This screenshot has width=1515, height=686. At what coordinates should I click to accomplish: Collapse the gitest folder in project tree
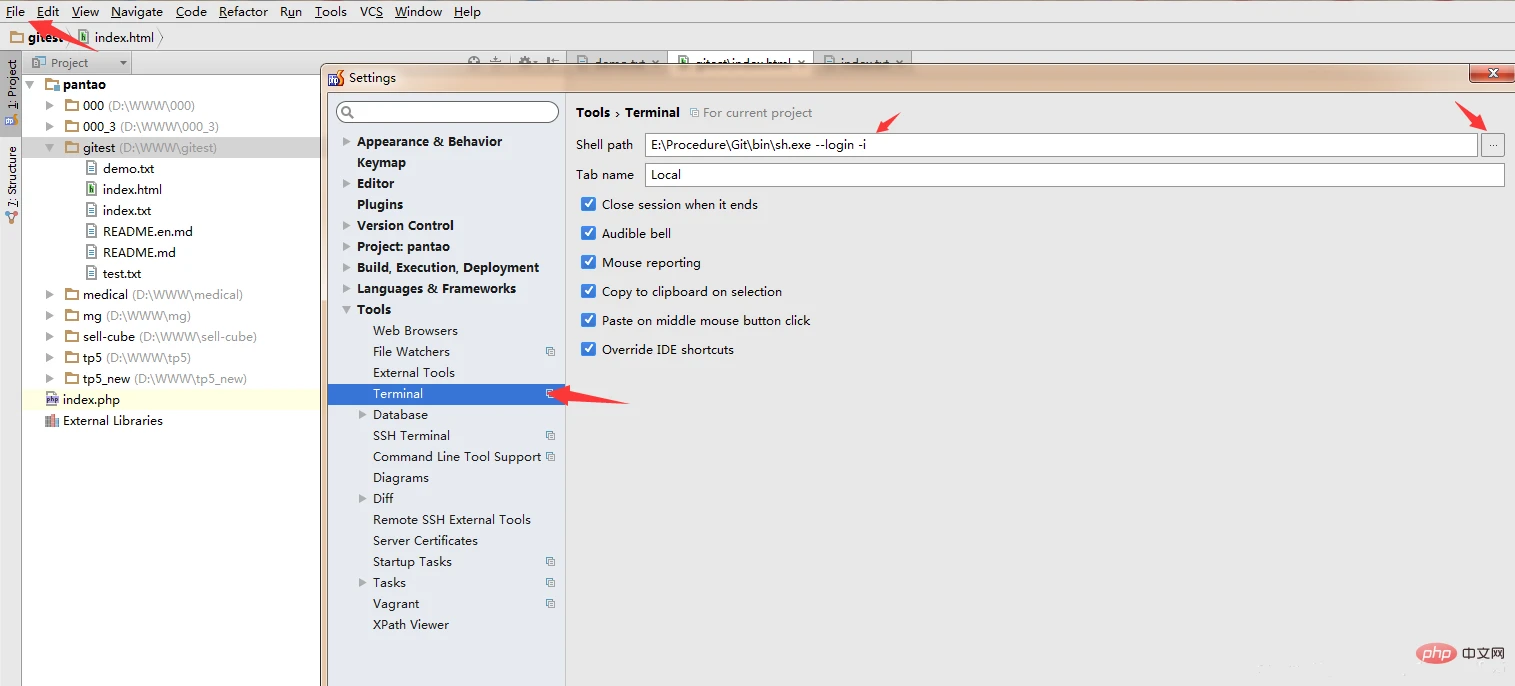(49, 148)
